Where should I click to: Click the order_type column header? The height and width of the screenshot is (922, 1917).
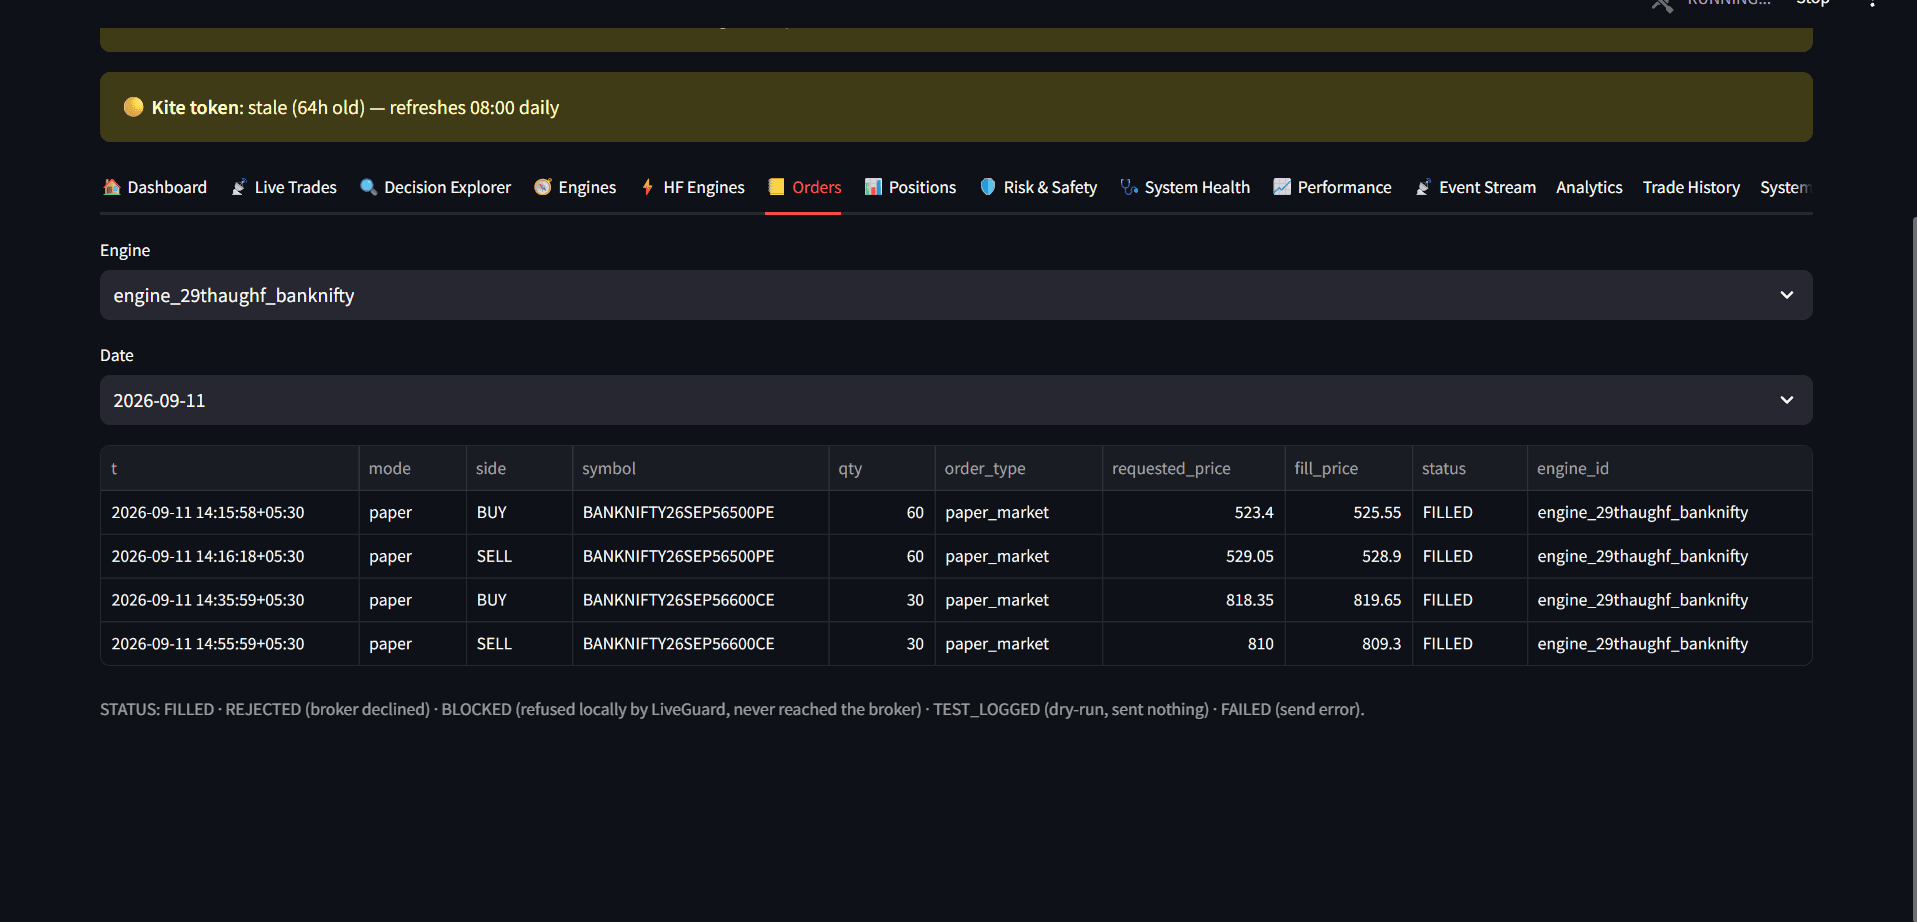click(x=1018, y=468)
